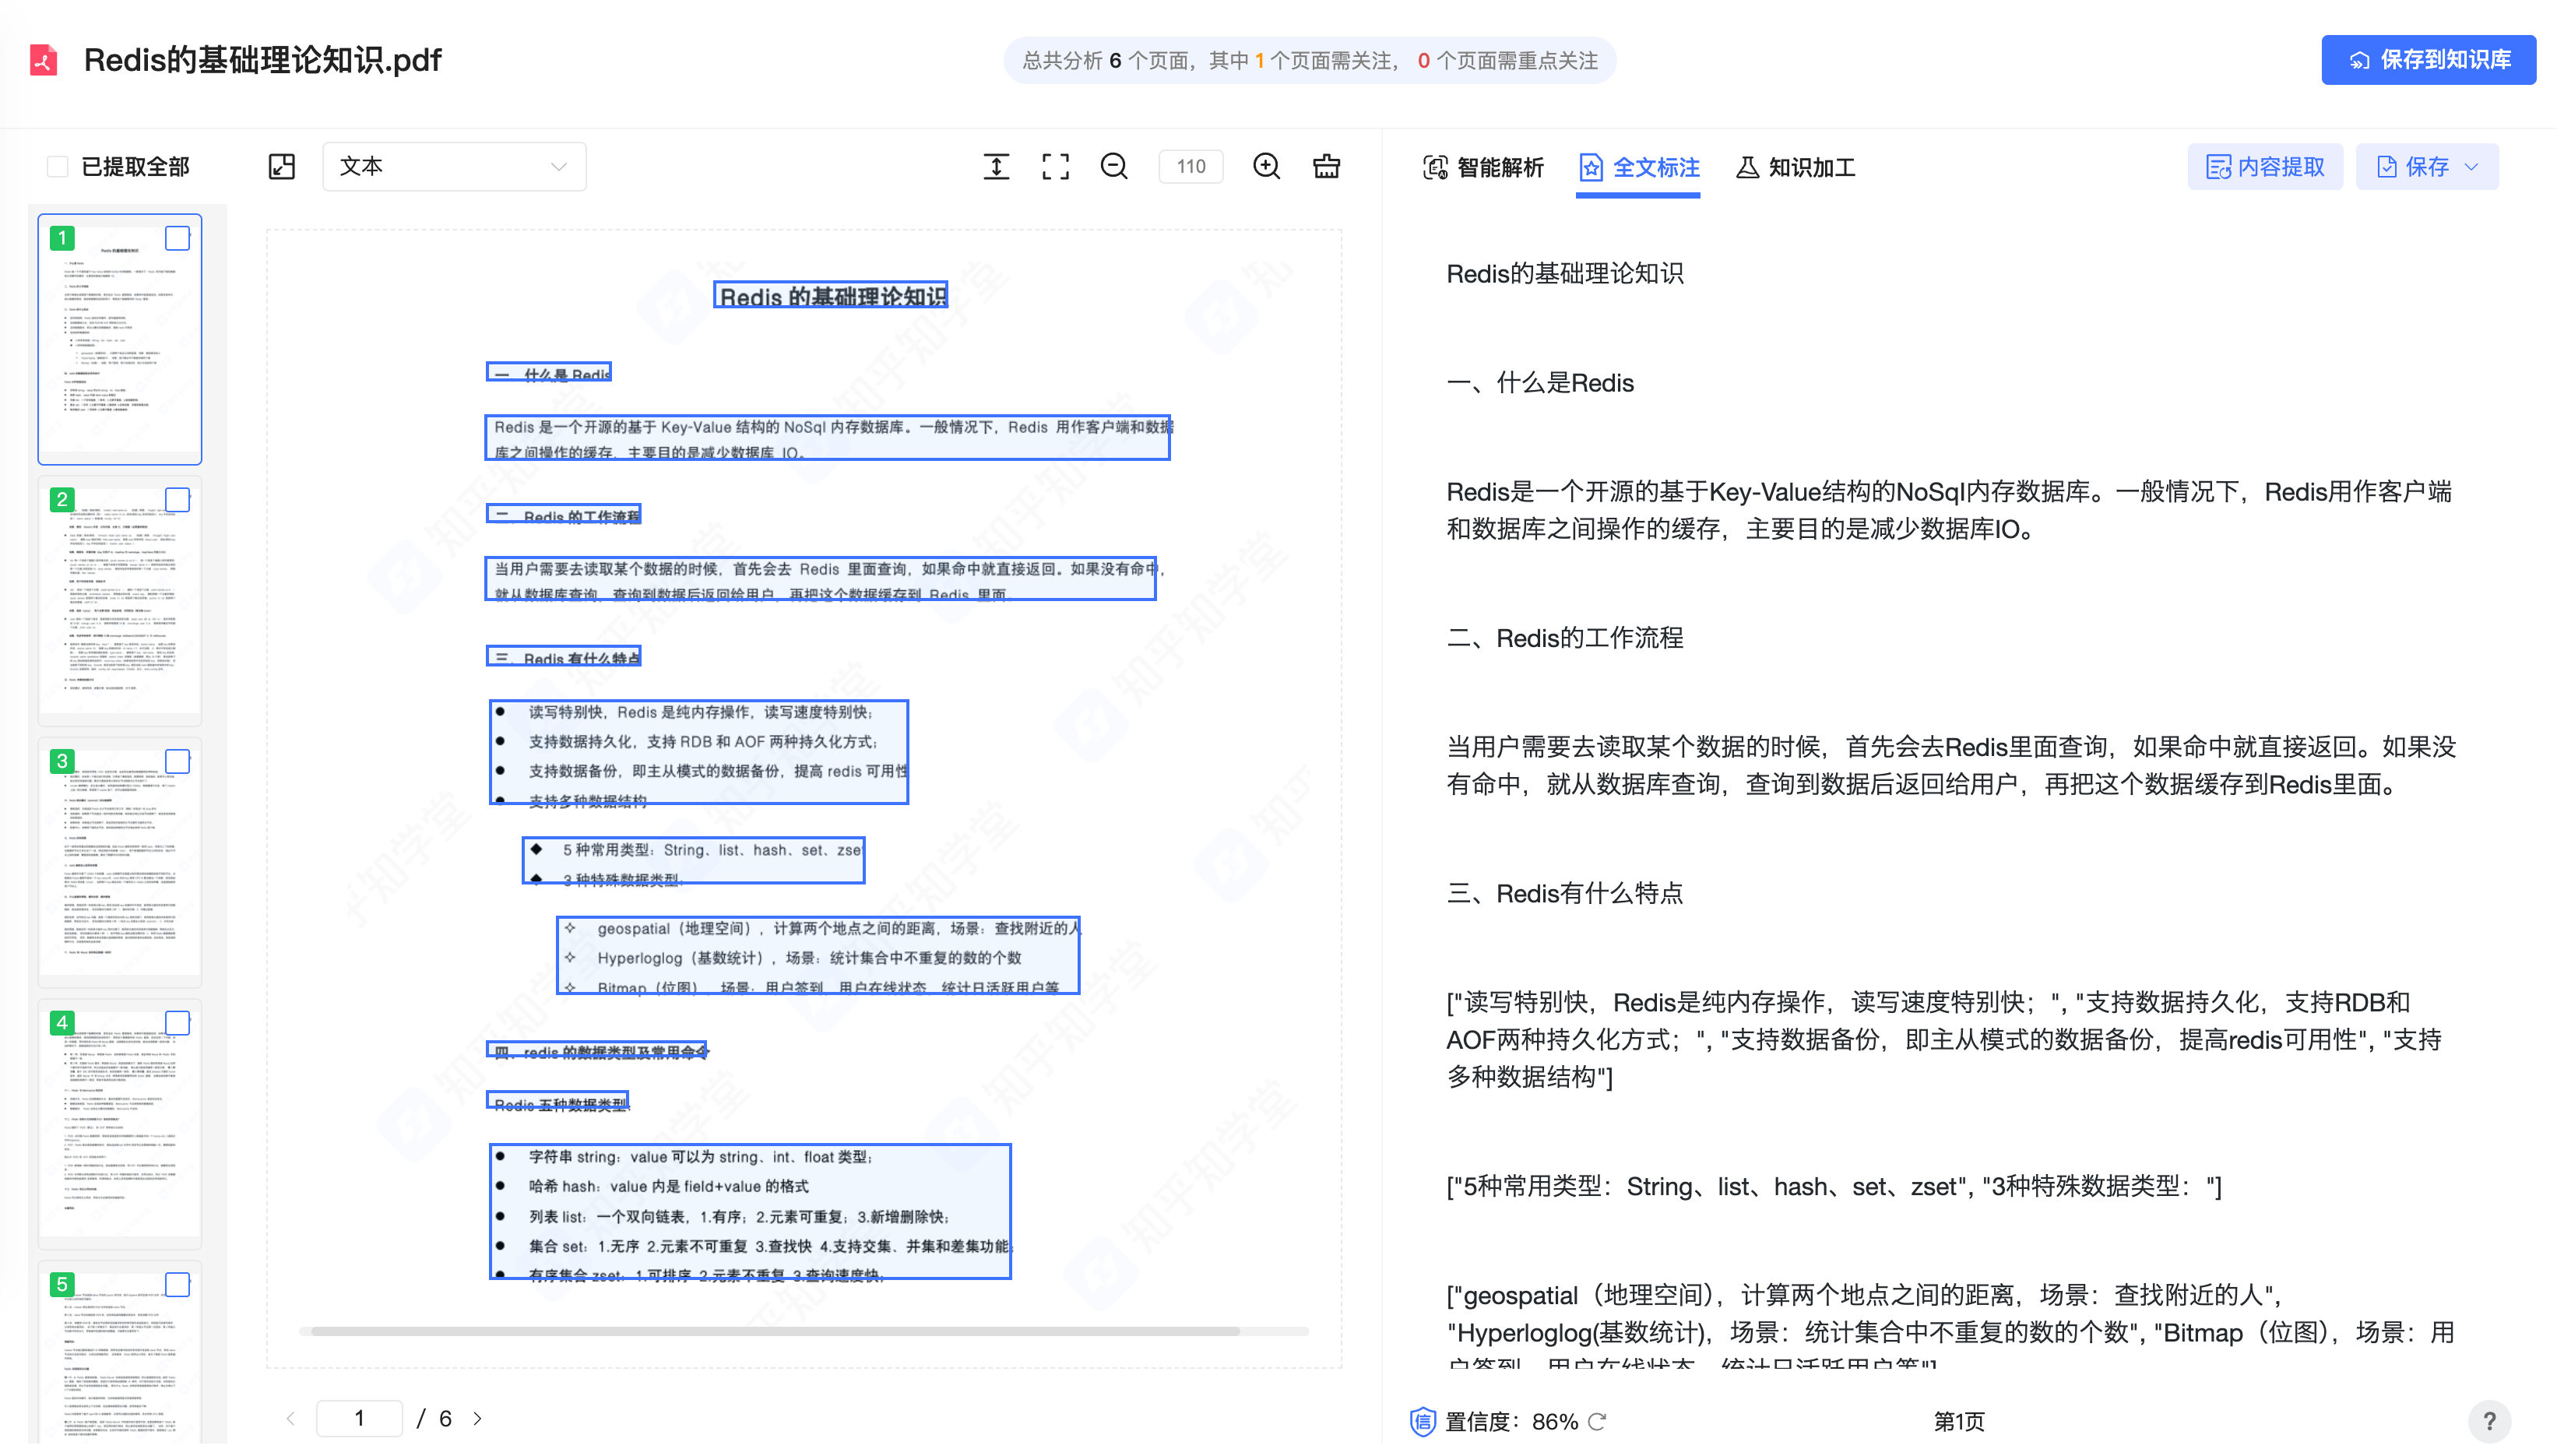
Task: Select page 5 thumbnail
Action: (120, 1351)
